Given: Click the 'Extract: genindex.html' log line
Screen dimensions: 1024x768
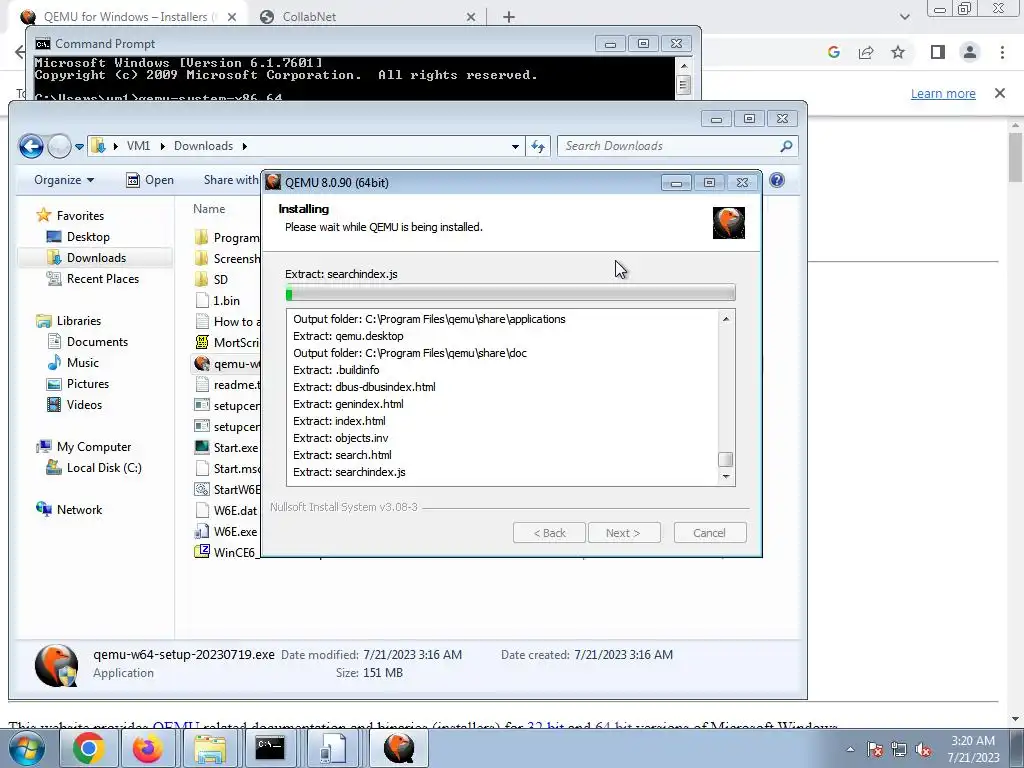Looking at the screenshot, I should [348, 404].
